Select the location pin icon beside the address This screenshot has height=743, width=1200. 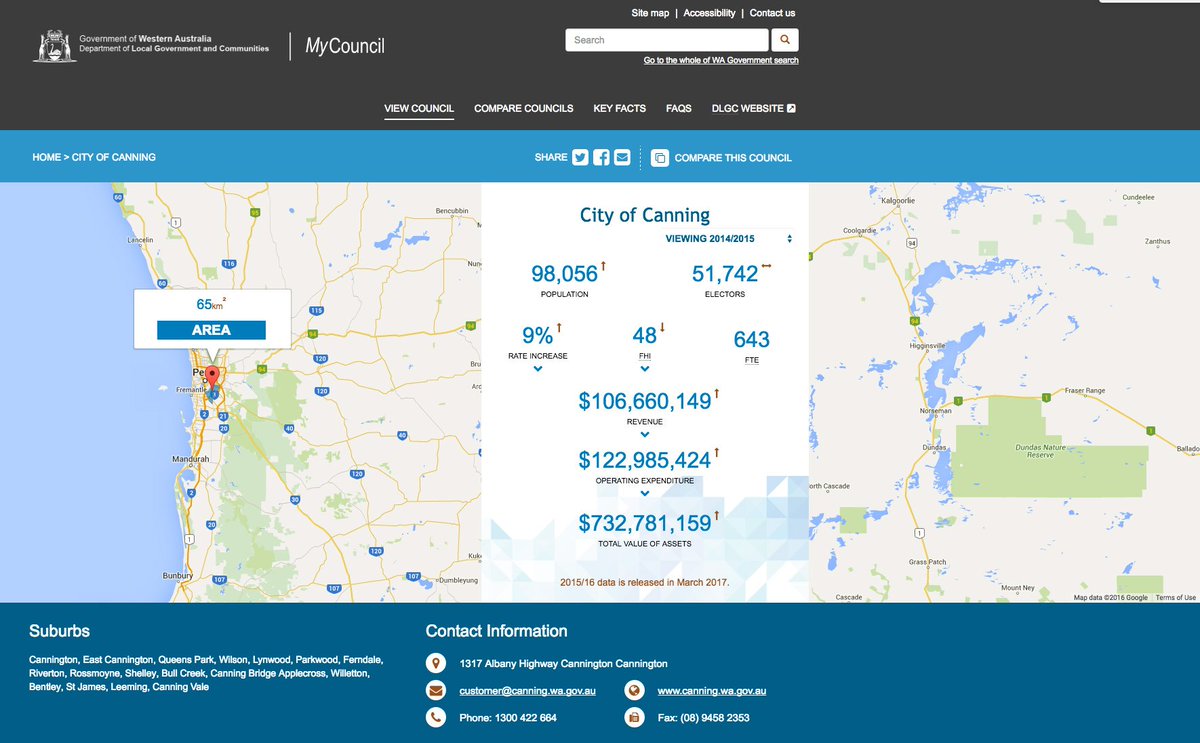pyautogui.click(x=436, y=663)
